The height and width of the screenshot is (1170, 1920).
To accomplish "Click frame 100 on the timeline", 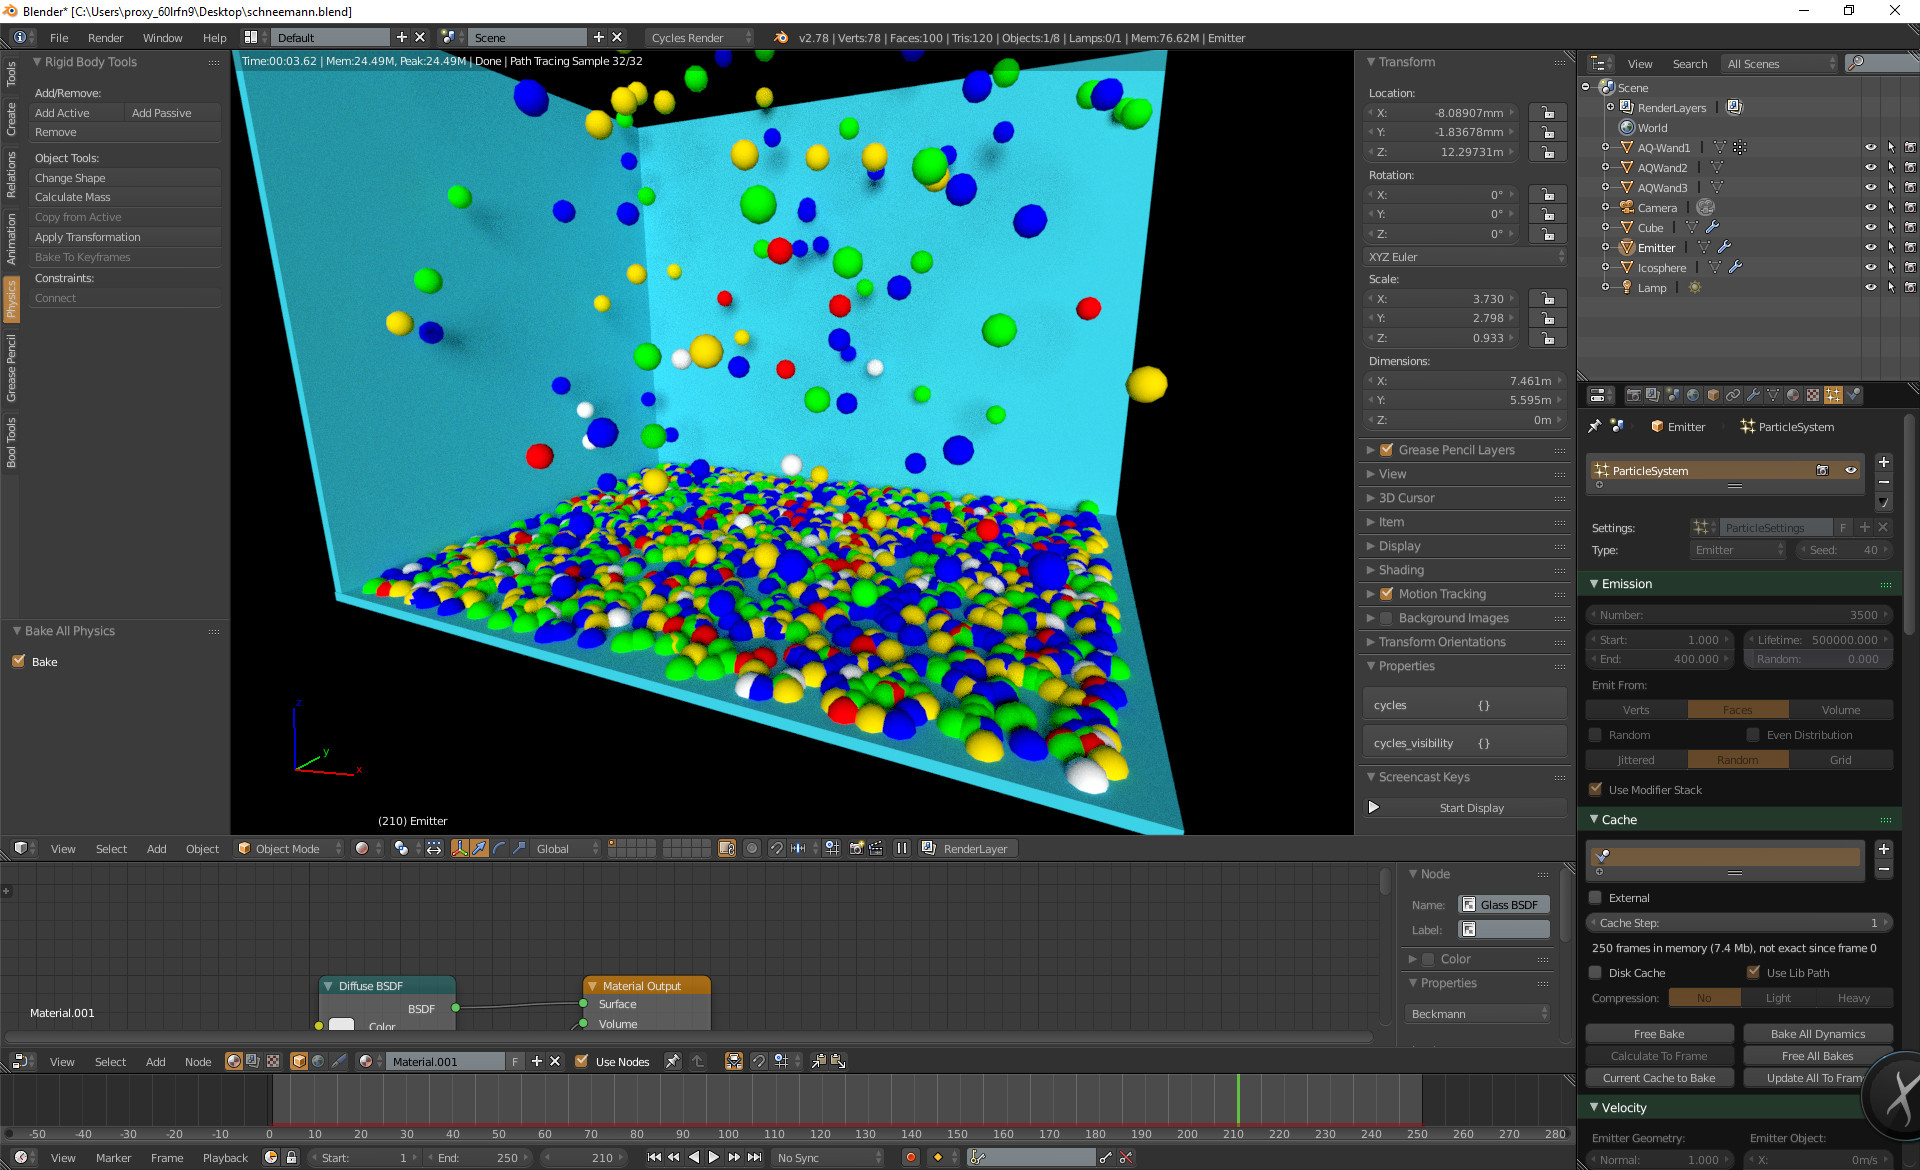I will click(x=728, y=1100).
